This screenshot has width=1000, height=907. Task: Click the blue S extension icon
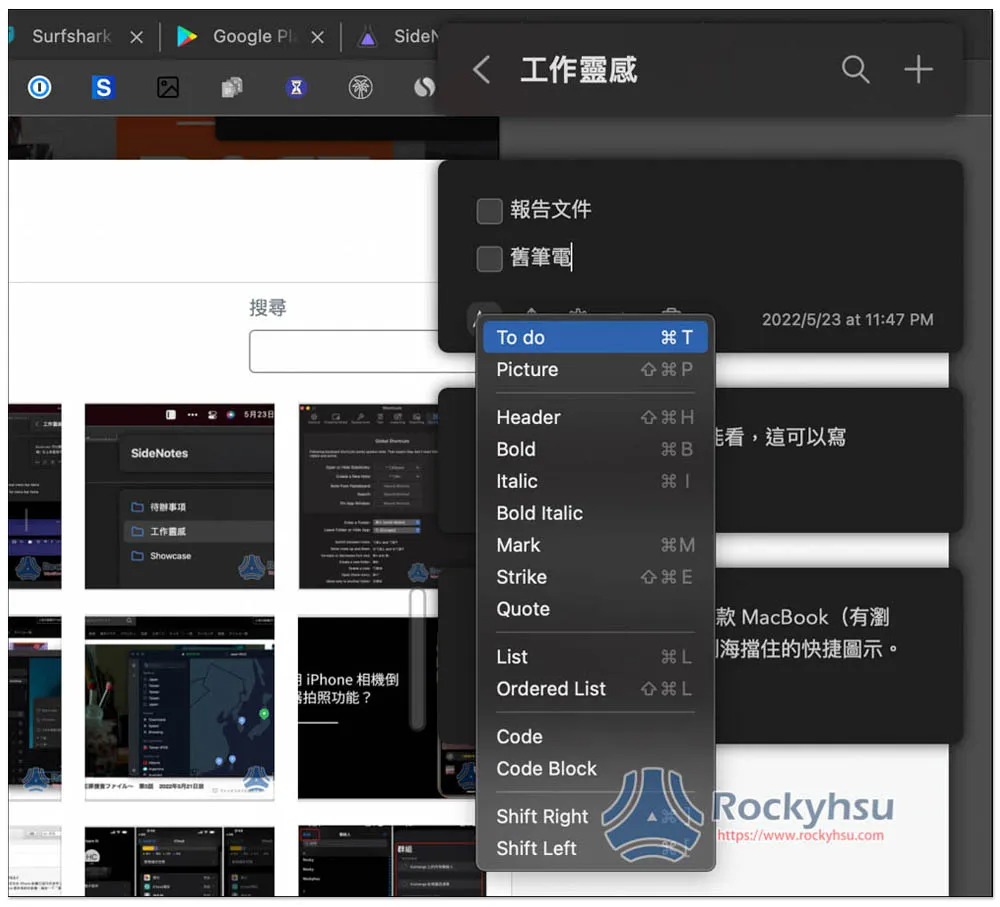coord(103,88)
